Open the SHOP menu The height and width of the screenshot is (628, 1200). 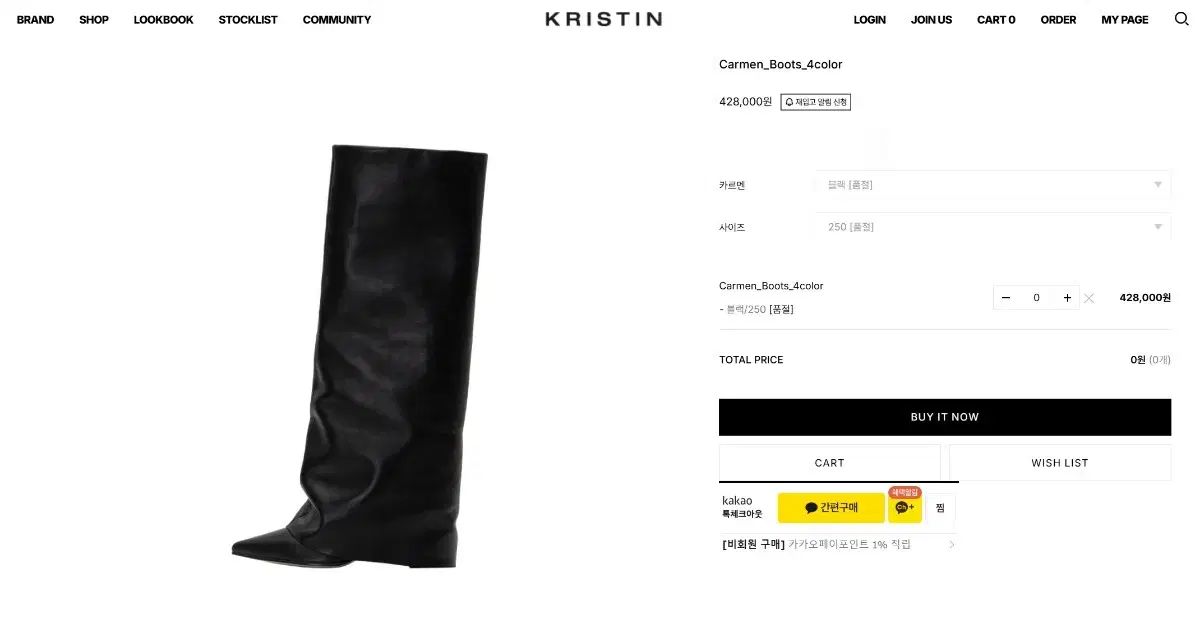tap(94, 20)
